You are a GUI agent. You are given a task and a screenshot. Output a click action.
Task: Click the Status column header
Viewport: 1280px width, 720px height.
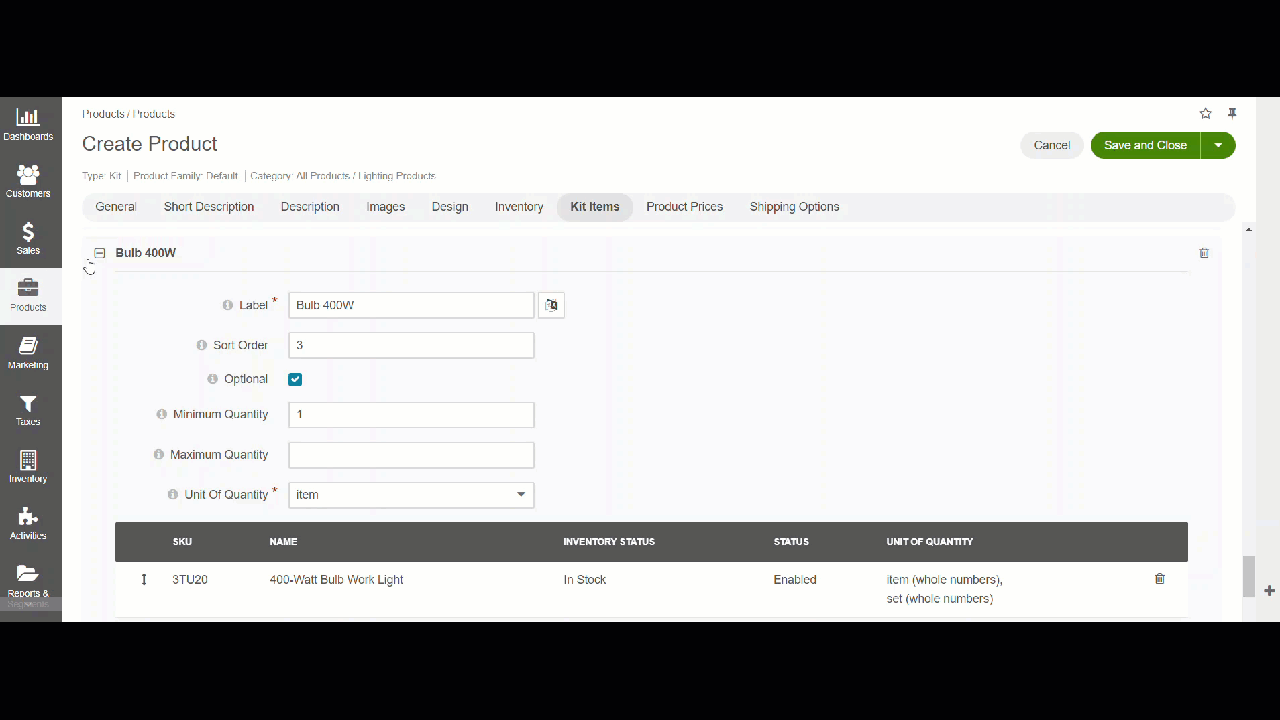click(x=791, y=542)
